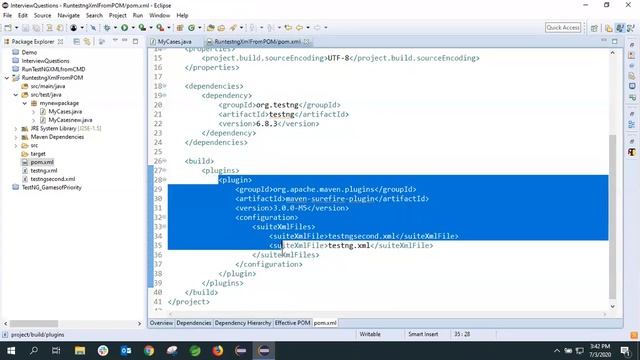Image resolution: width=640 pixels, height=360 pixels.
Task: Click the Last Edit Location icon
Action: tap(288, 28)
